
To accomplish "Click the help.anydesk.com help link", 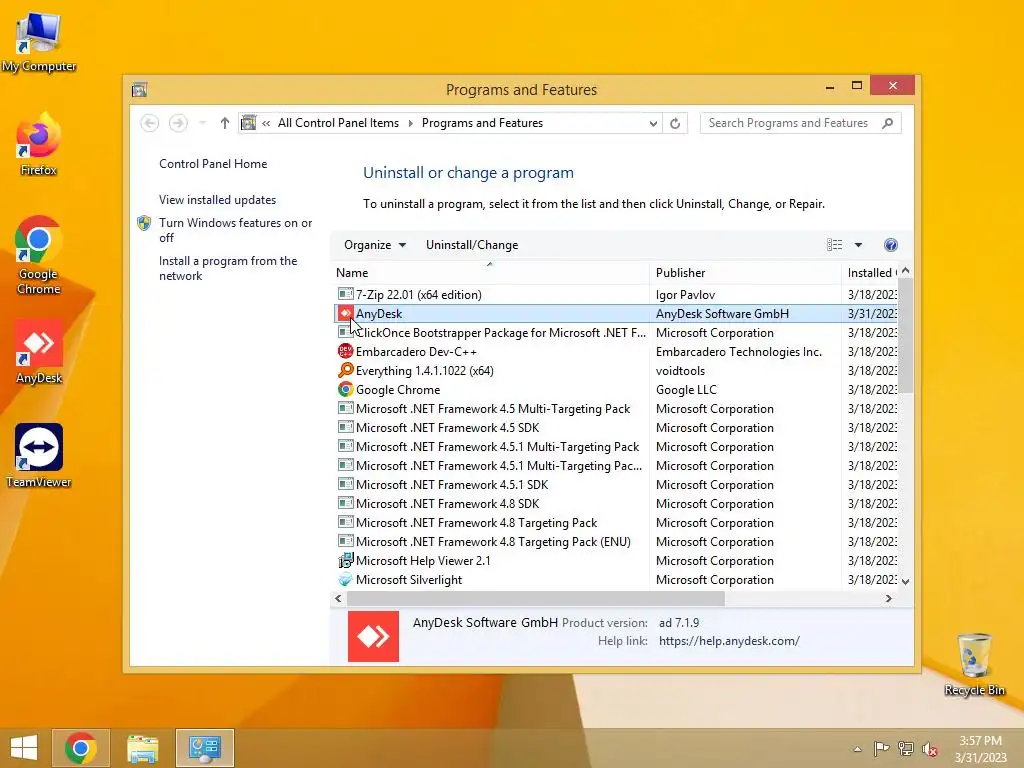I will tap(729, 641).
